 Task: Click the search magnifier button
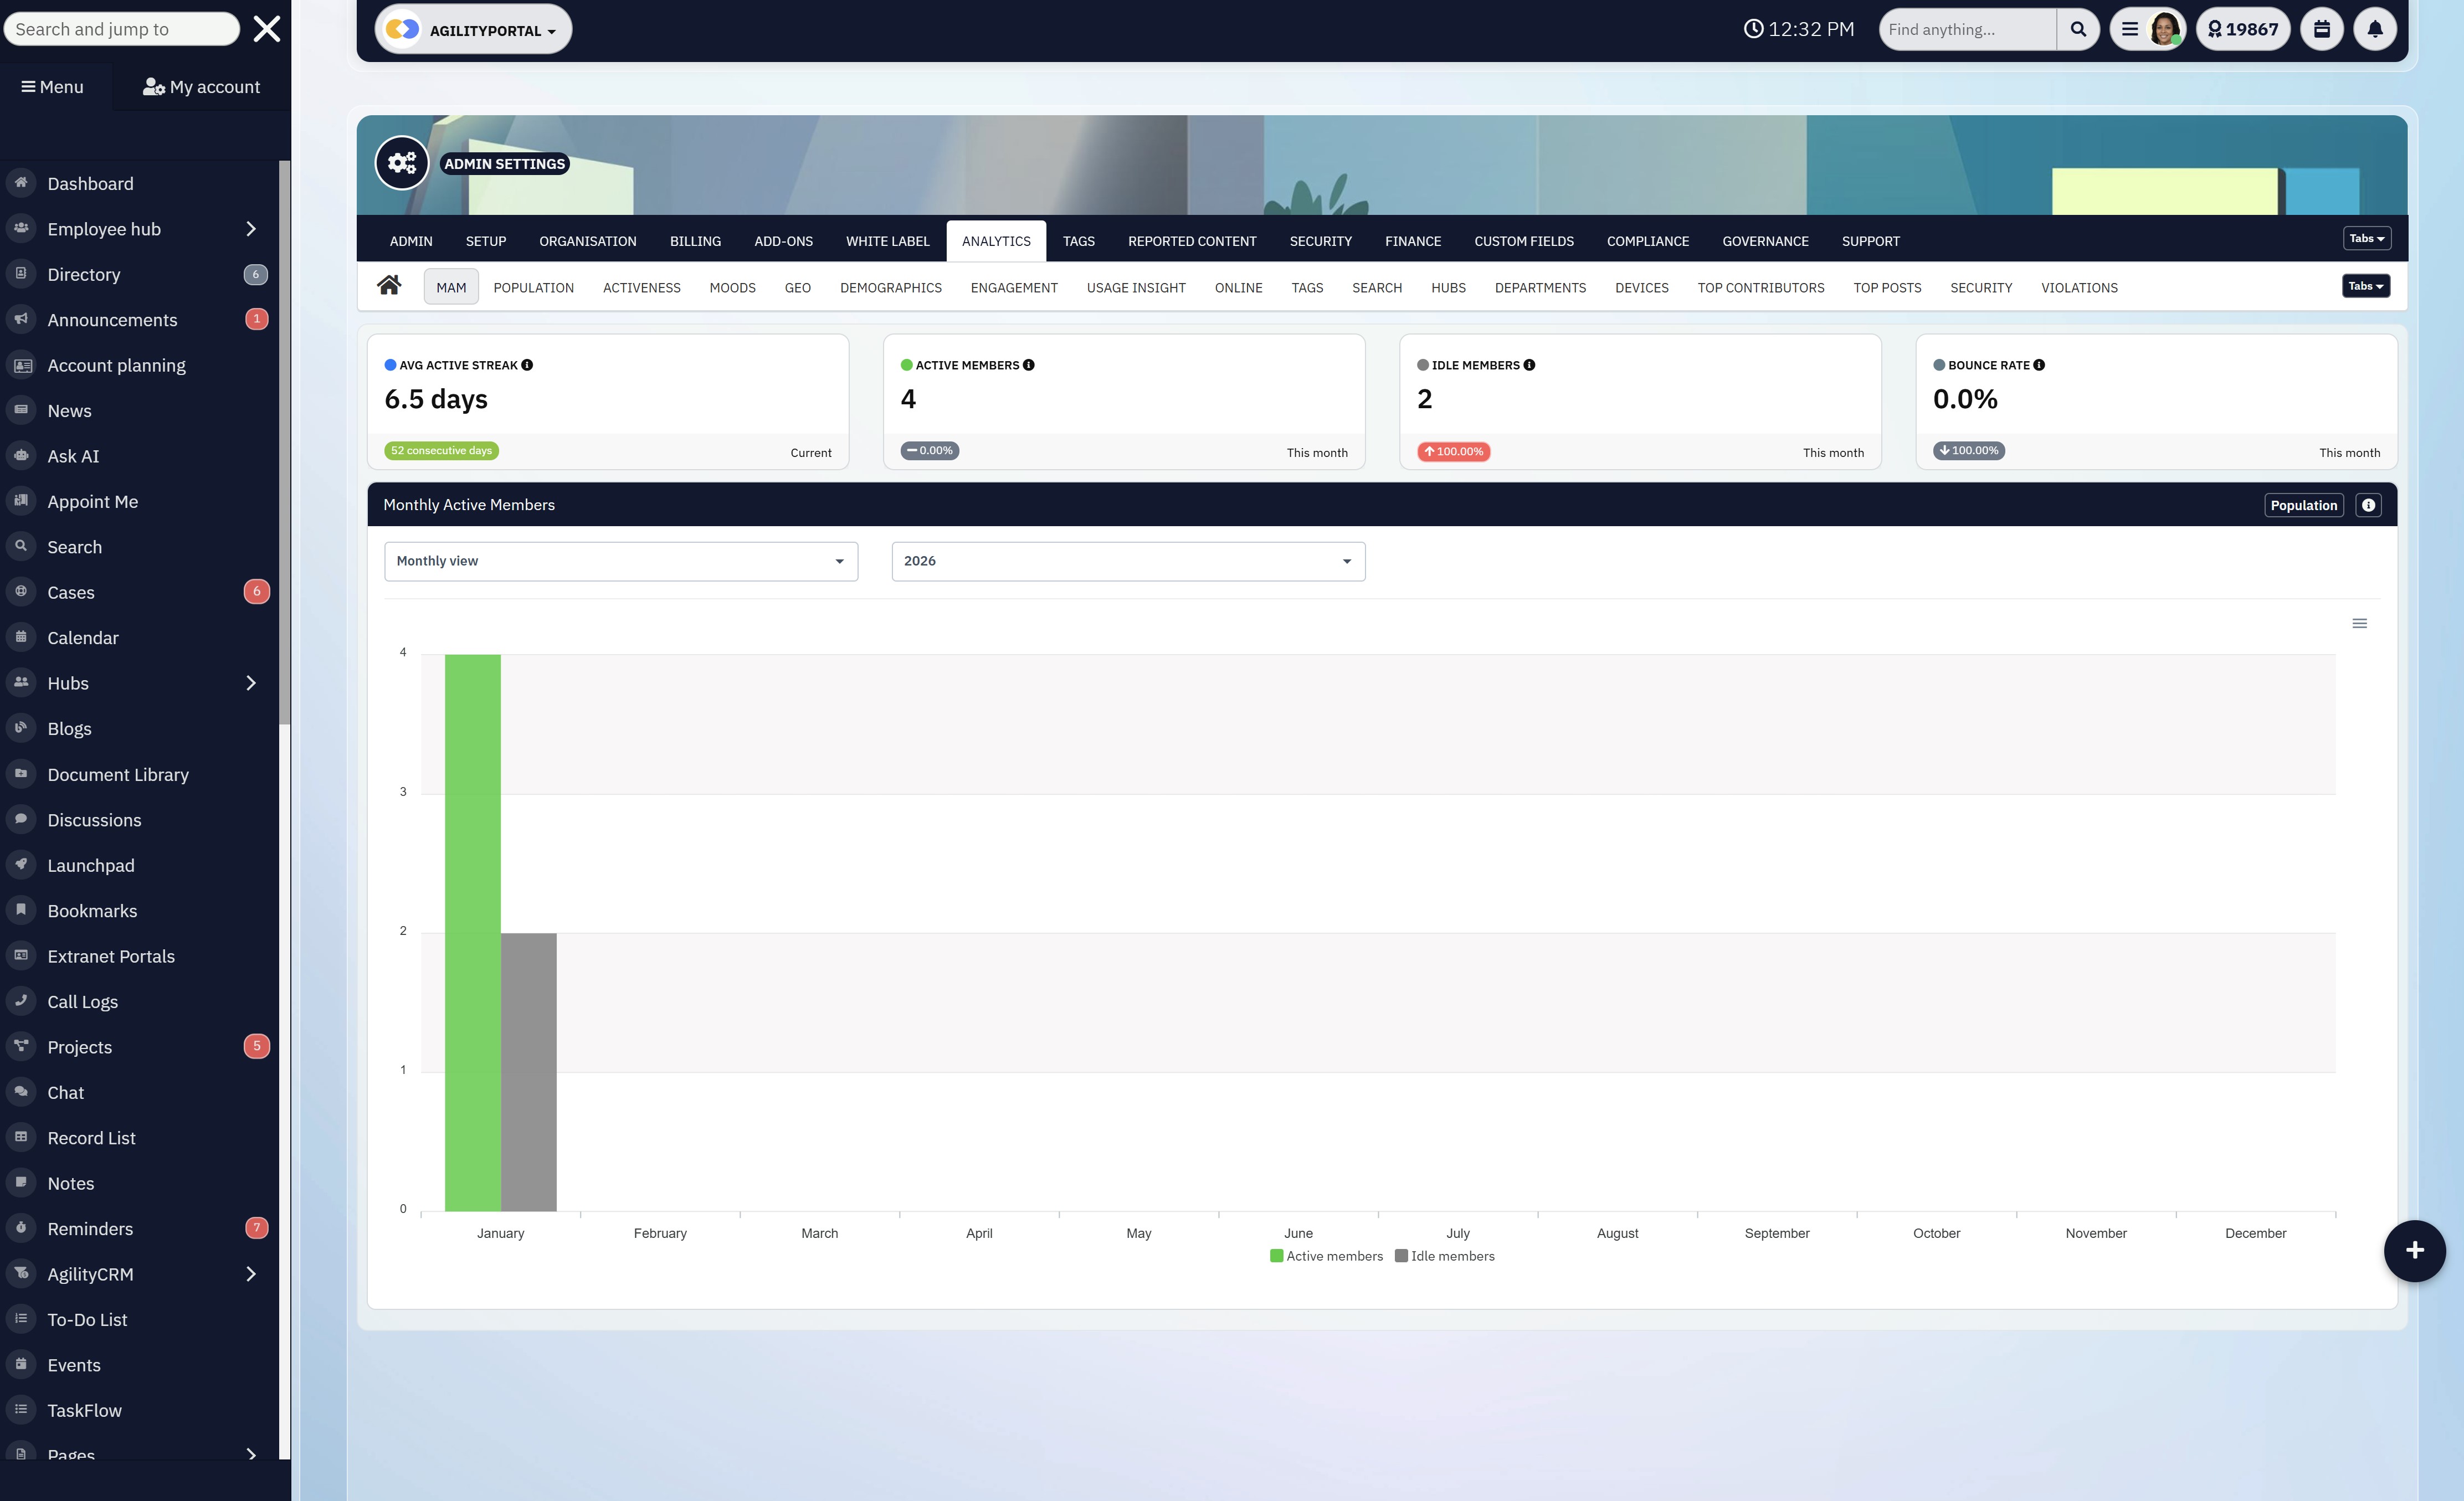coord(2078,29)
